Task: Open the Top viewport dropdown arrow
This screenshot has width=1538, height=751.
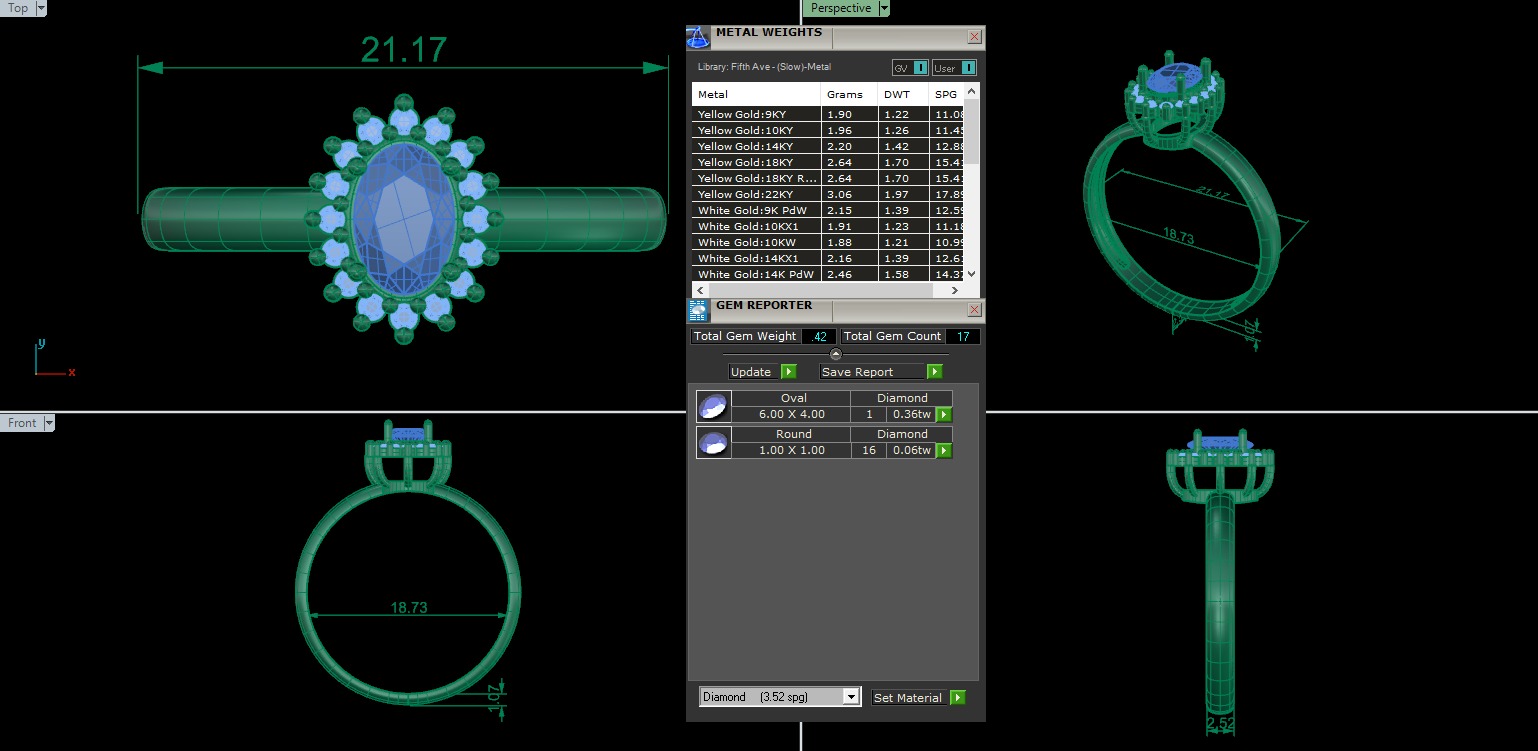Action: coord(41,8)
